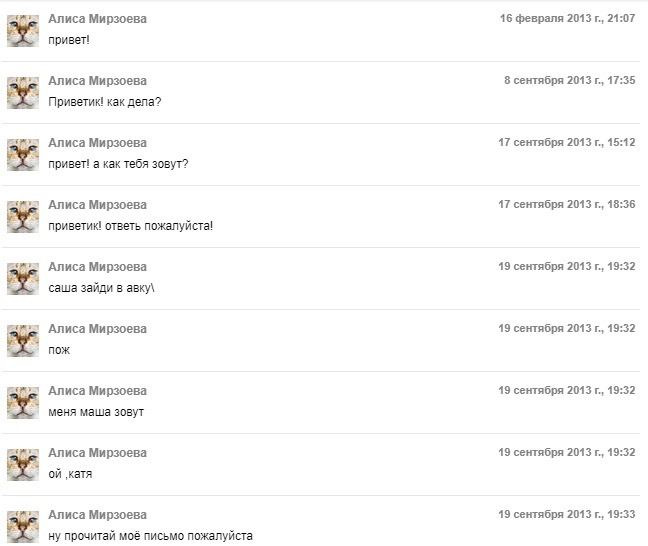The height and width of the screenshot is (546, 648).
Task: Open the message 'ну прочитай моё письмо пожалуйста'
Action: click(150, 536)
